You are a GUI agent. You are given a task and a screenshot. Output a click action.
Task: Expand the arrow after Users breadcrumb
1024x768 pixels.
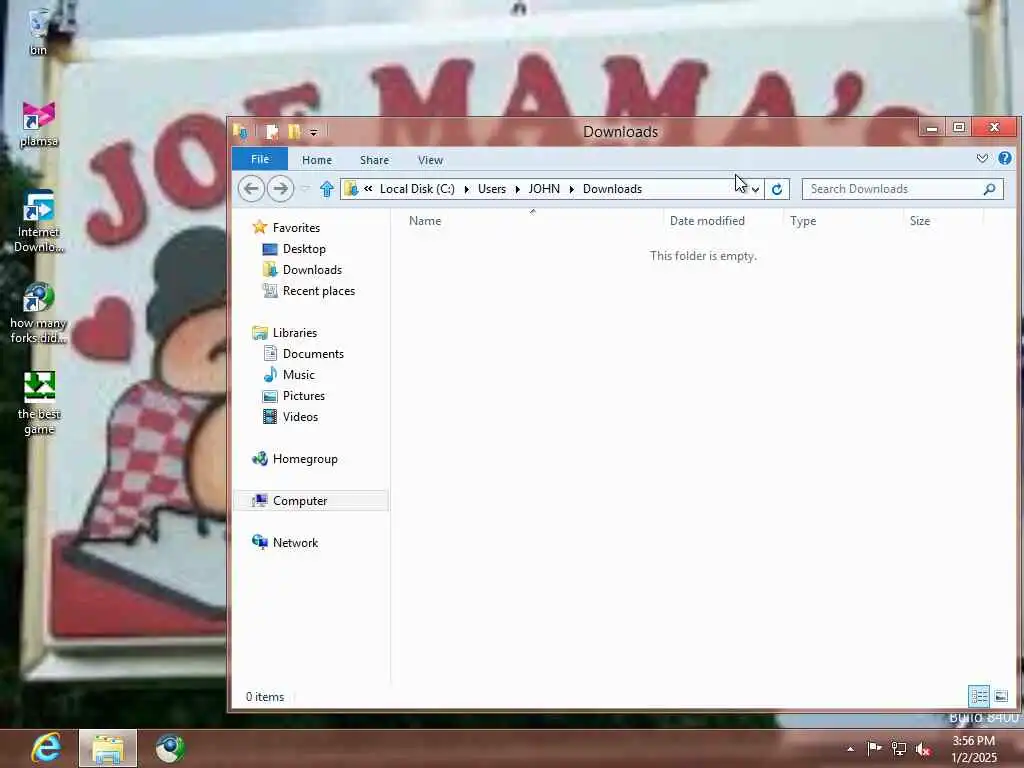pos(517,189)
